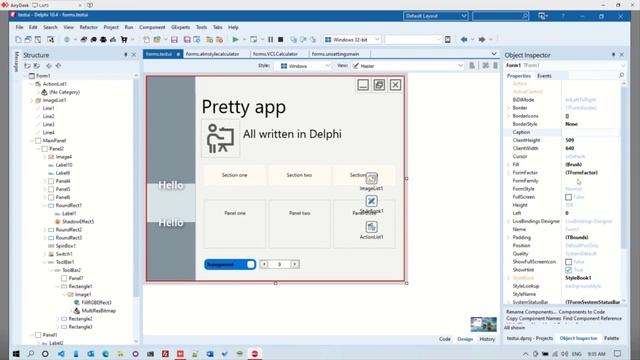The image size is (640, 360).
Task: Click Section one button on form
Action: tap(234, 175)
